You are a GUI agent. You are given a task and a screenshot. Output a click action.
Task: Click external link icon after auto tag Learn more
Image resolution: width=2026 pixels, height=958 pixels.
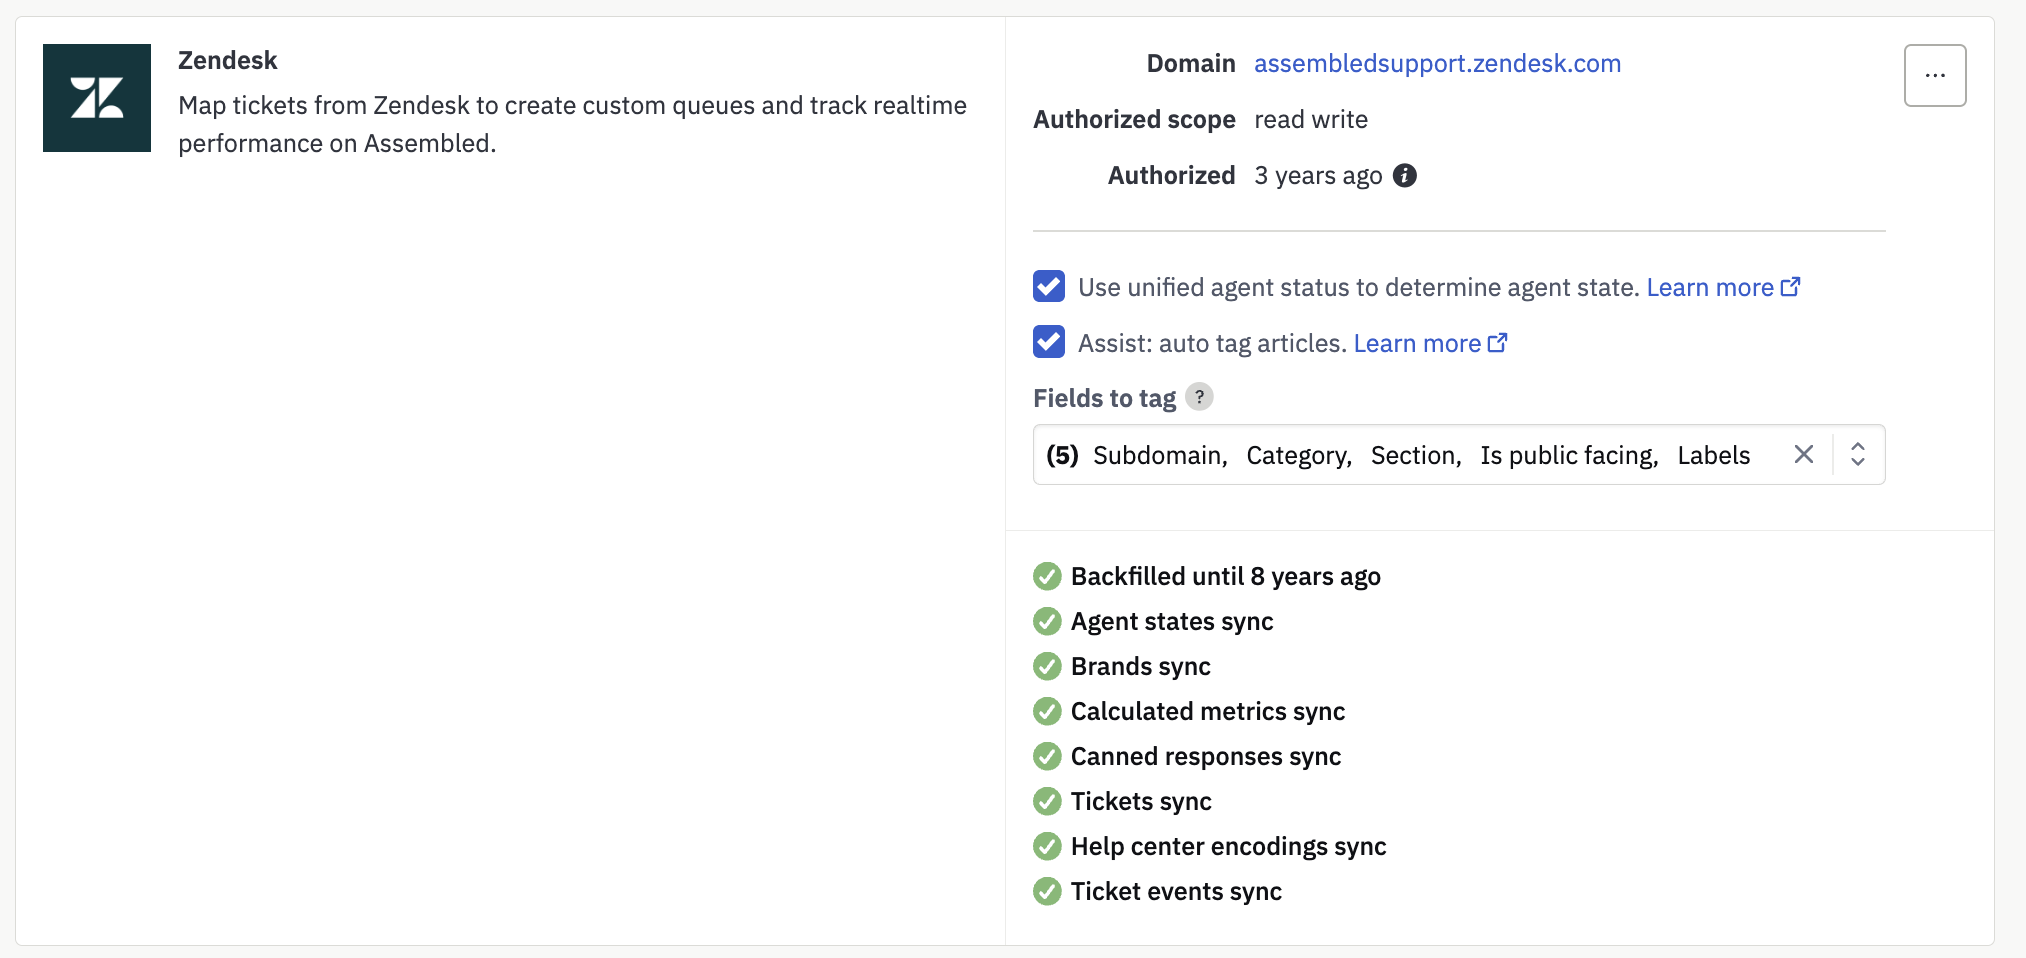(1498, 342)
